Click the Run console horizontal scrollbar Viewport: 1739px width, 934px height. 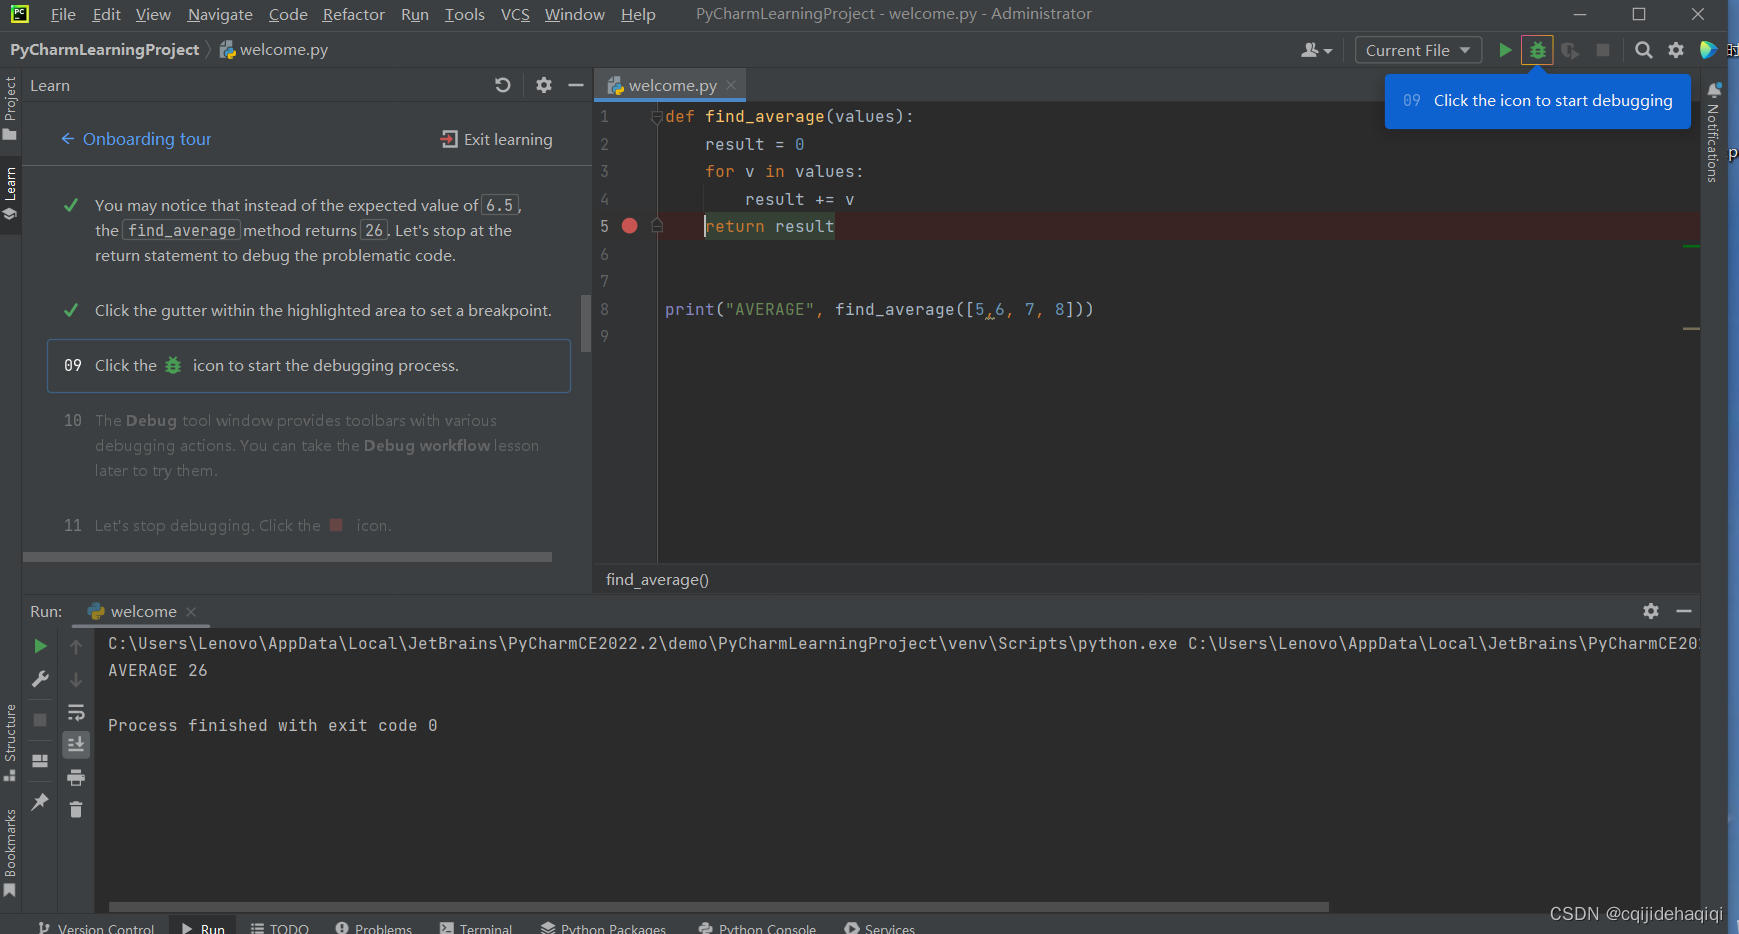coord(718,907)
